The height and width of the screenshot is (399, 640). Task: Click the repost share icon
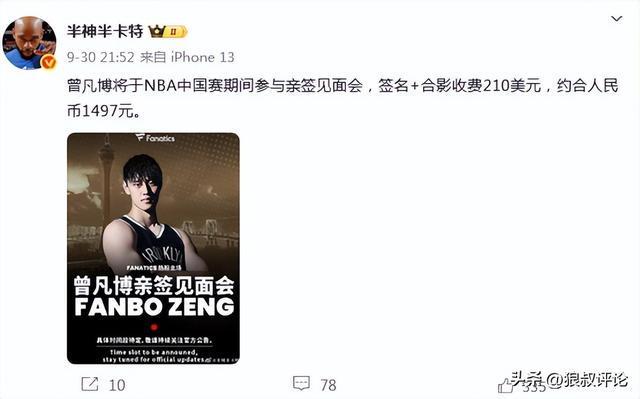coord(90,384)
